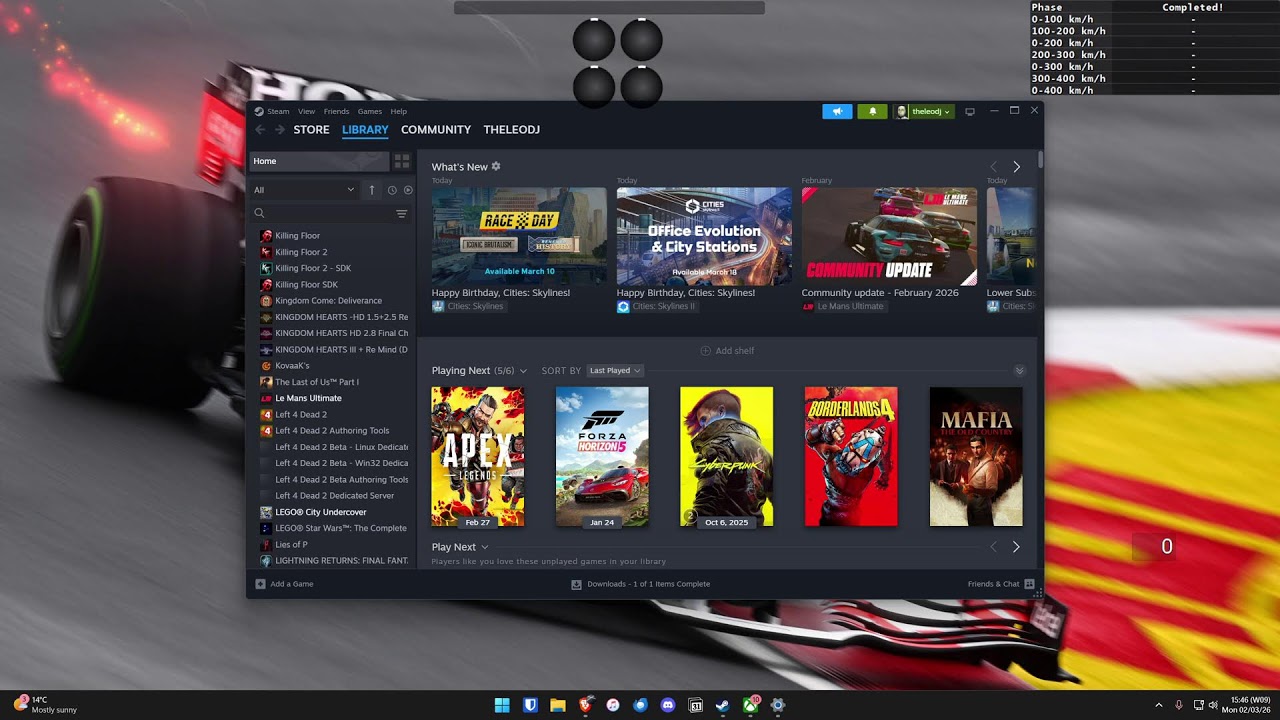The height and width of the screenshot is (720, 1280).
Task: Switch to Big Picture mode icon
Action: (x=969, y=111)
